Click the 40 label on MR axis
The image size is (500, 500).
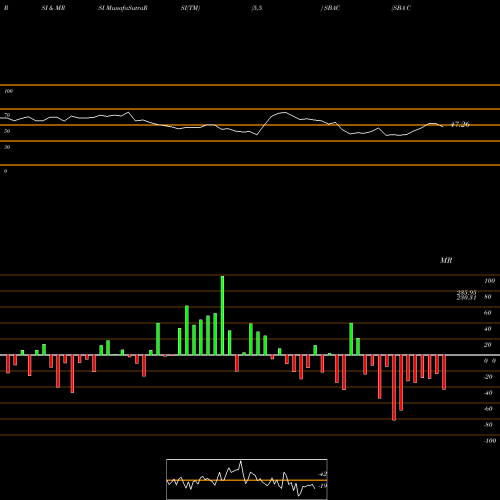[488, 329]
